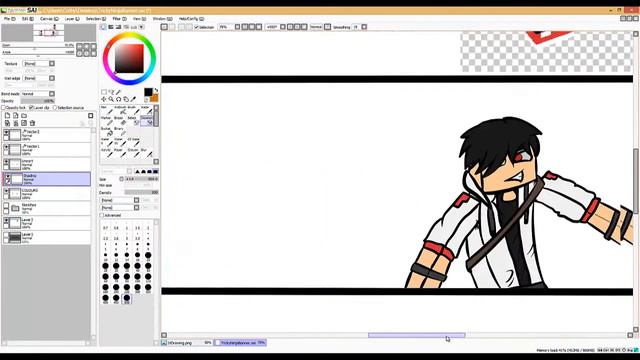Open the Help/Config menu
The width and height of the screenshot is (640, 360).
191,19
